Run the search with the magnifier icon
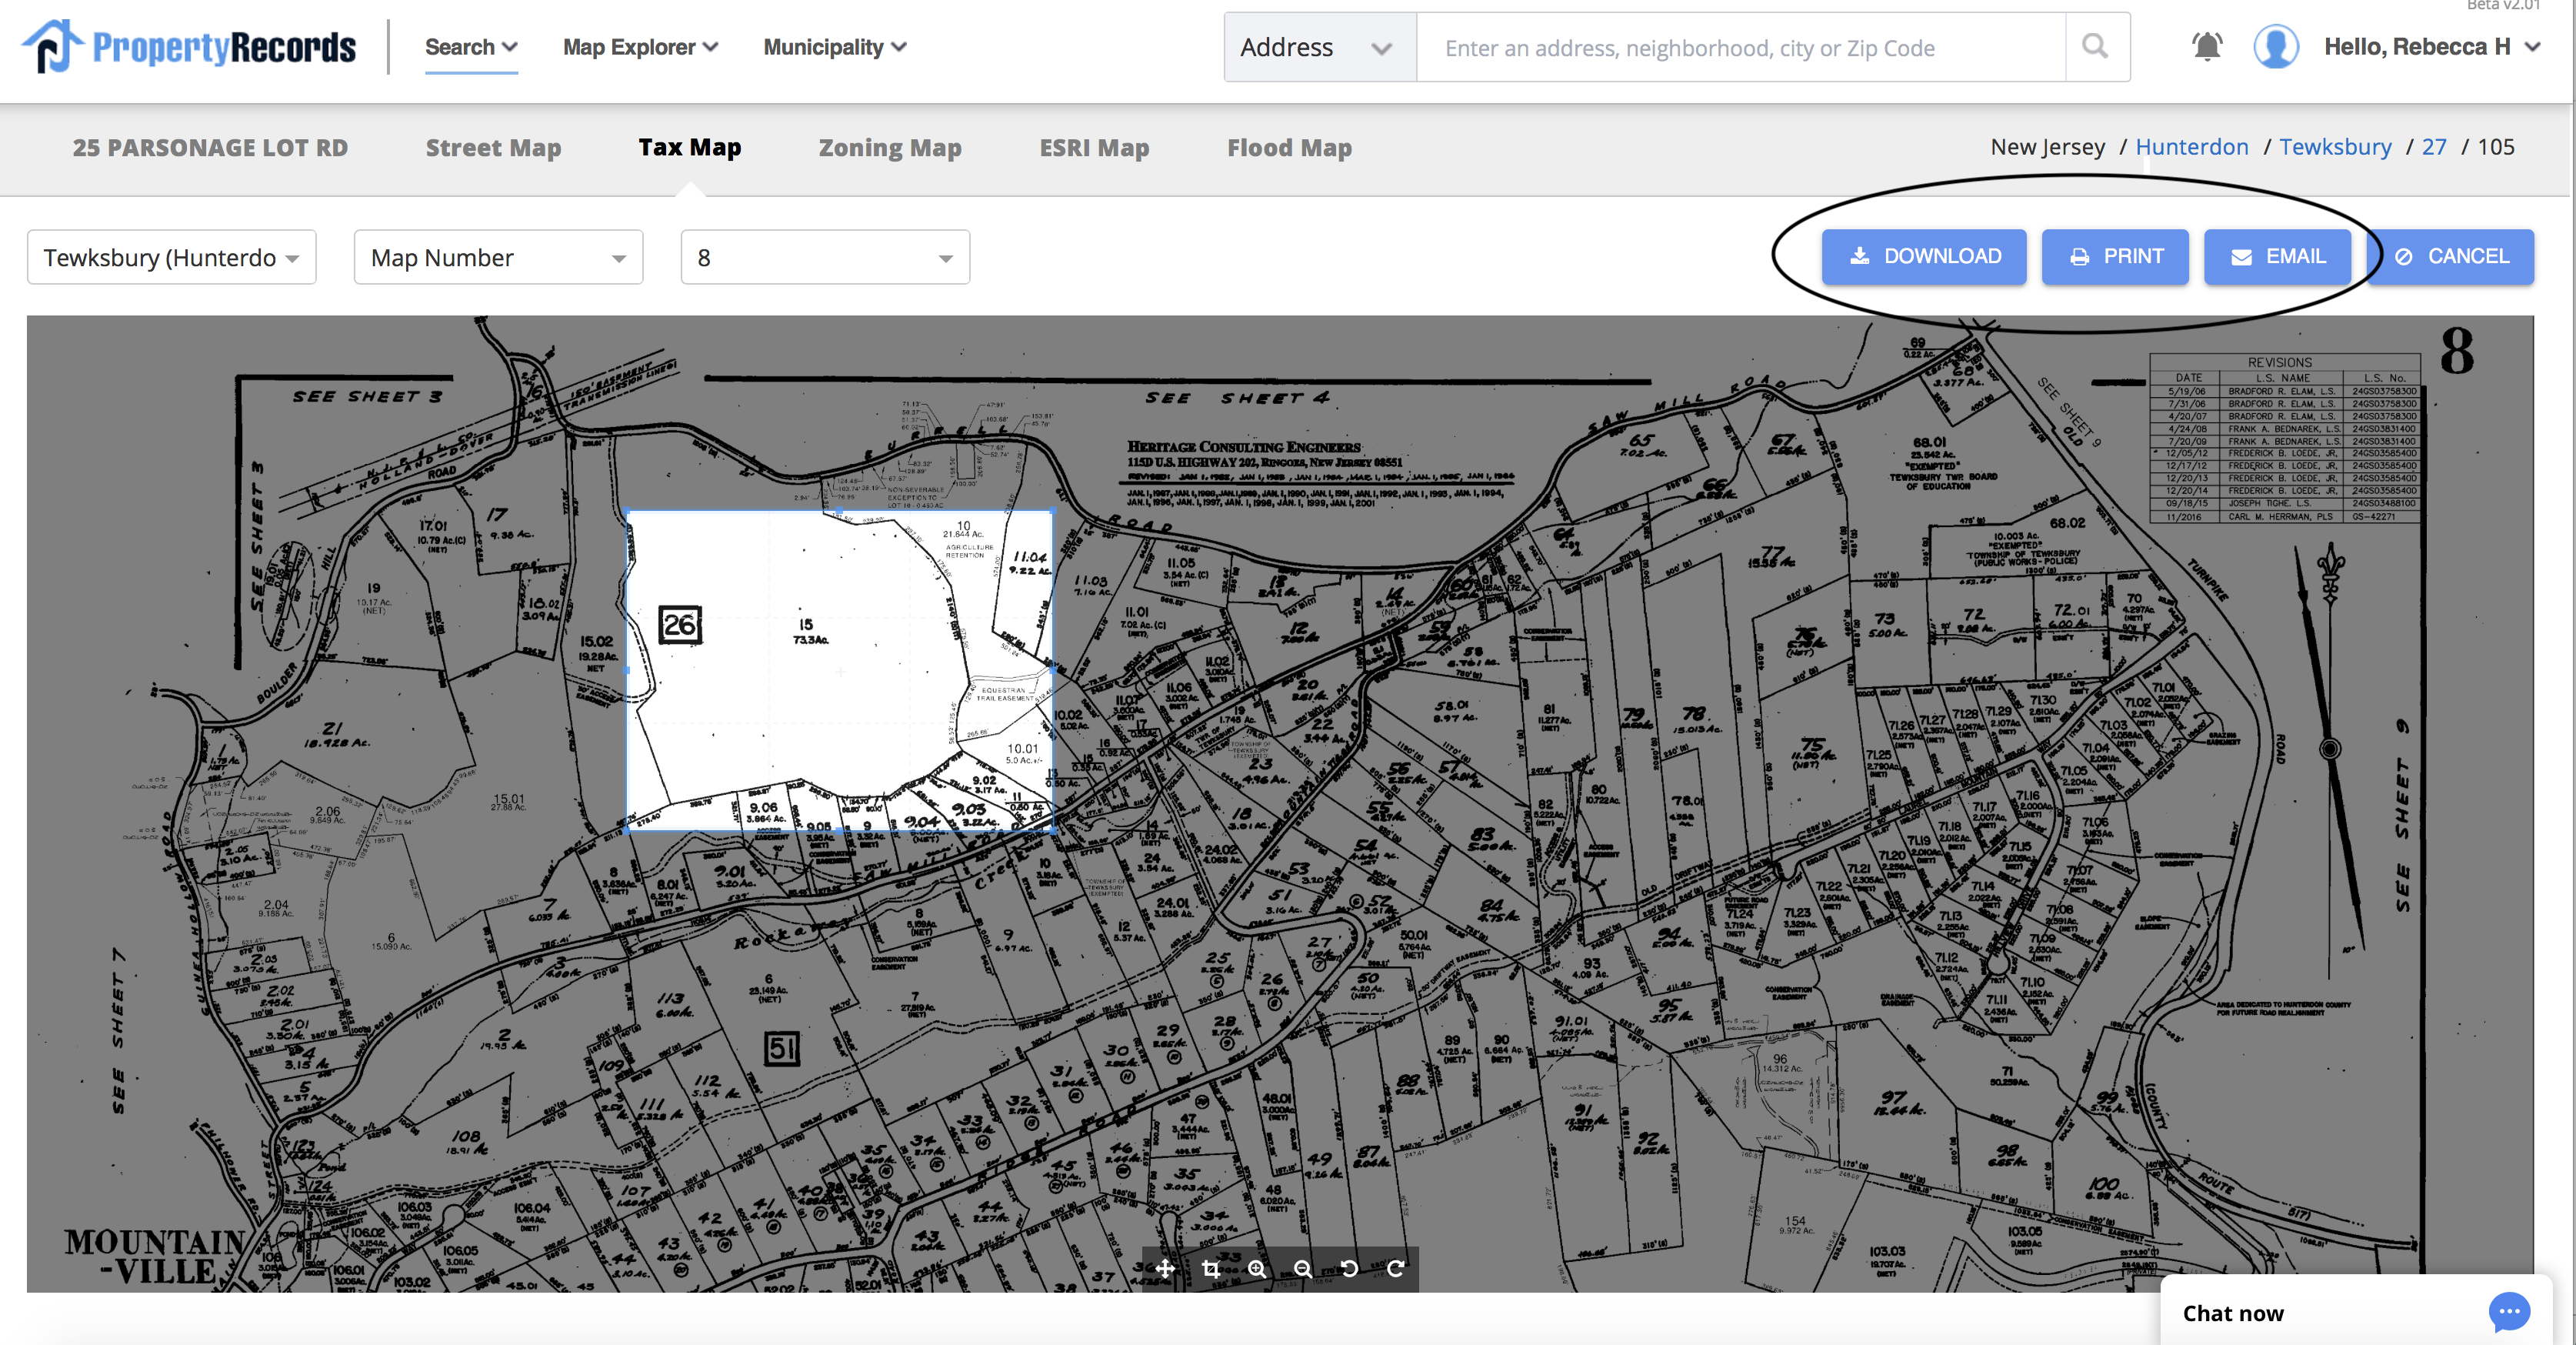 tap(2095, 46)
